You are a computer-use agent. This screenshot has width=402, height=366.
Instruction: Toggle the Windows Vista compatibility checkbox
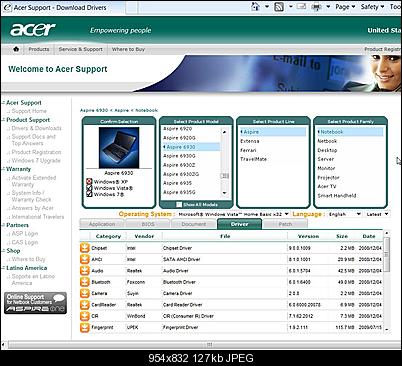89,188
